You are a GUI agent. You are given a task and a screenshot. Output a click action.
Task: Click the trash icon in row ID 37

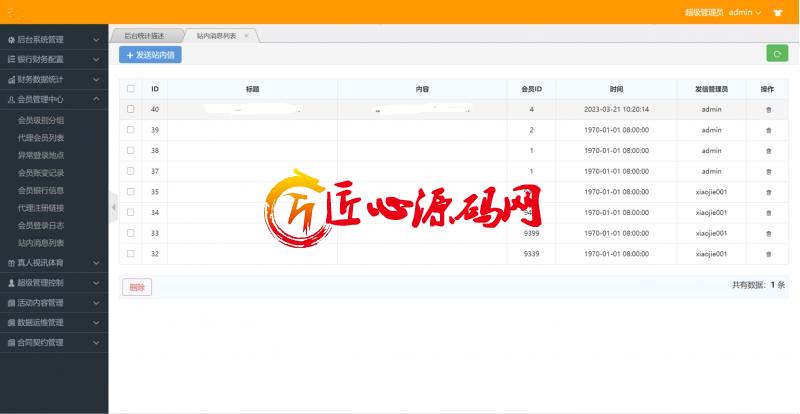(768, 172)
